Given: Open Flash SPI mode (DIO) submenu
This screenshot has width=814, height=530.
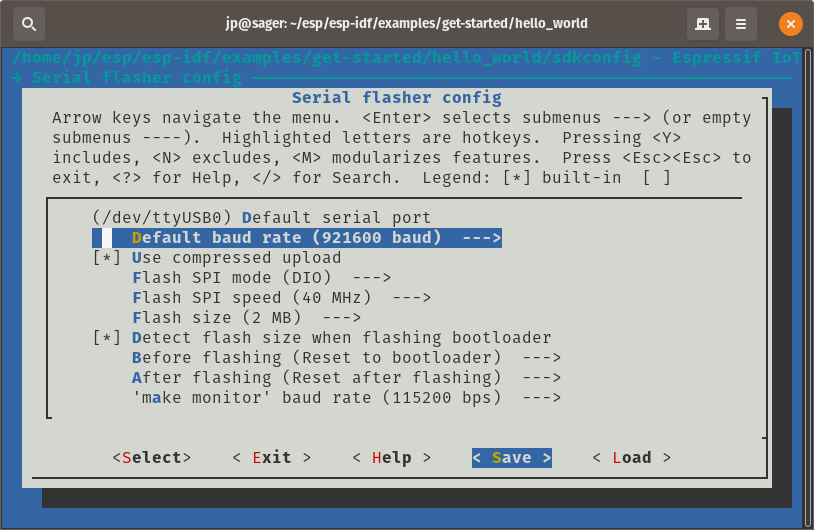Looking at the screenshot, I should pyautogui.click(x=261, y=278).
